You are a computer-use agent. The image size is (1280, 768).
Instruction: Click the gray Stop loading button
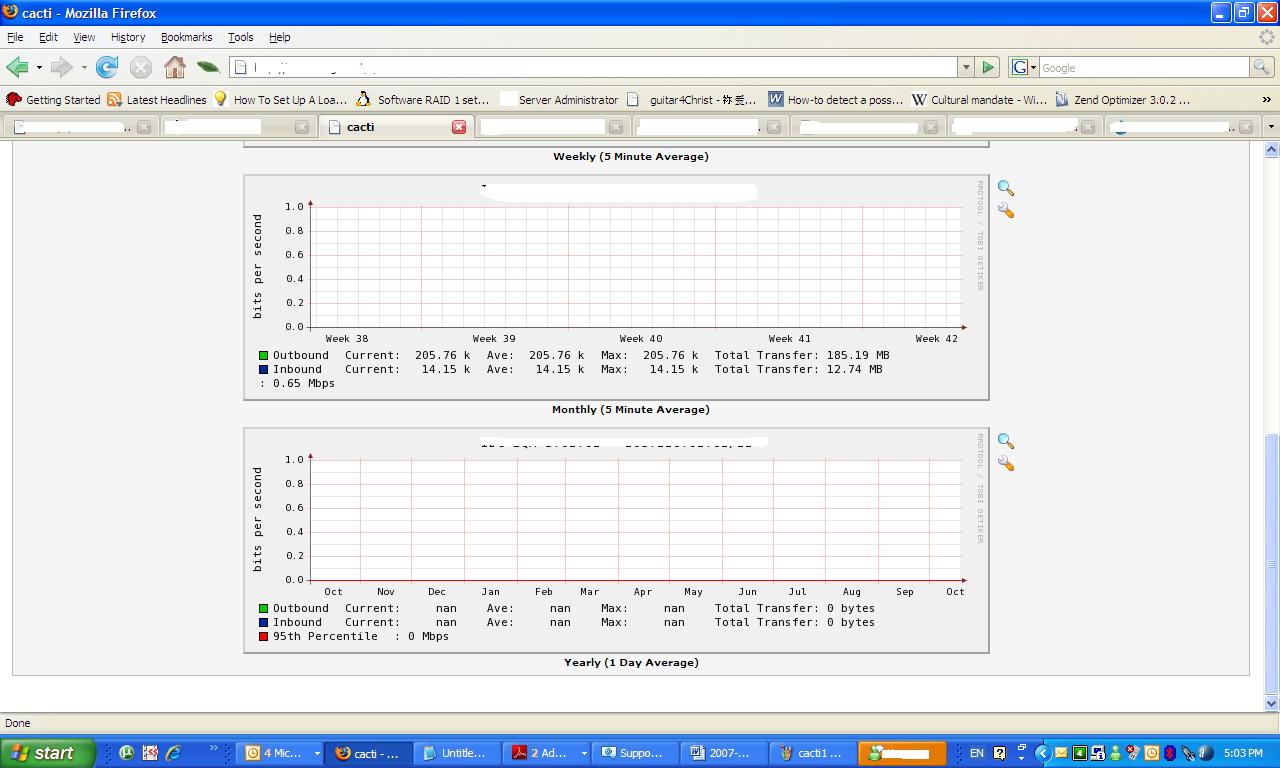click(x=141, y=67)
